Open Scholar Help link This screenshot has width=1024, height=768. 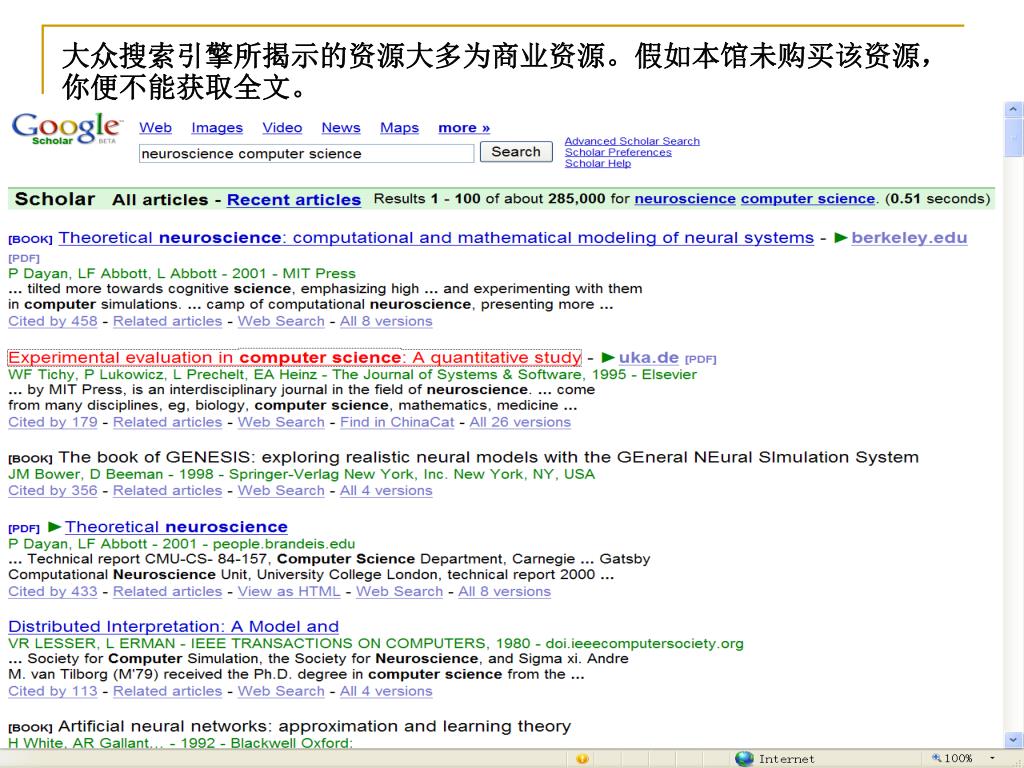pos(598,163)
